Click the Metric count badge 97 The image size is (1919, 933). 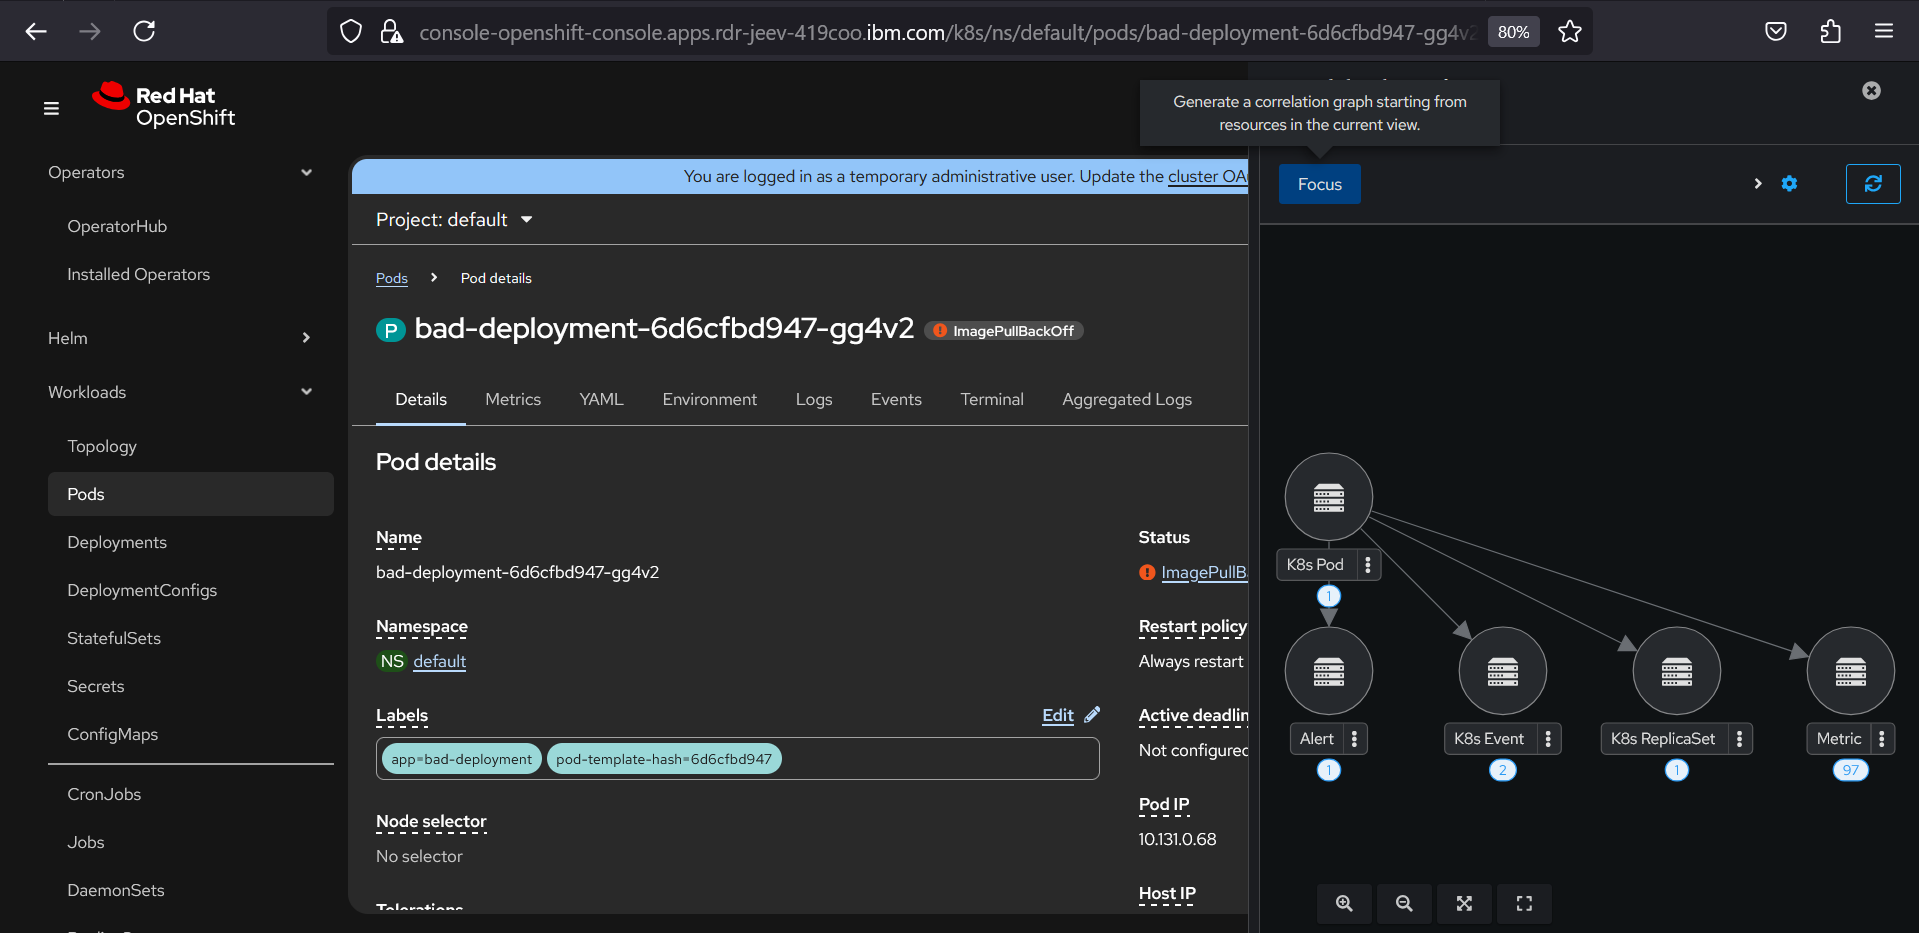coord(1851,770)
